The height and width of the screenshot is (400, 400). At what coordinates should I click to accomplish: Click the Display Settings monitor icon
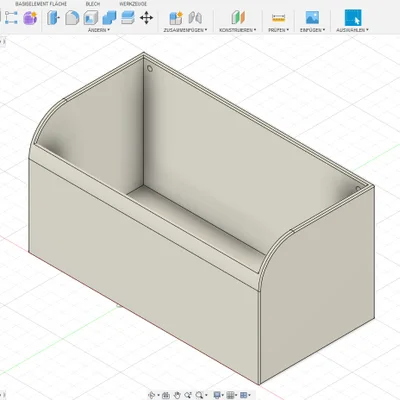coord(217,395)
